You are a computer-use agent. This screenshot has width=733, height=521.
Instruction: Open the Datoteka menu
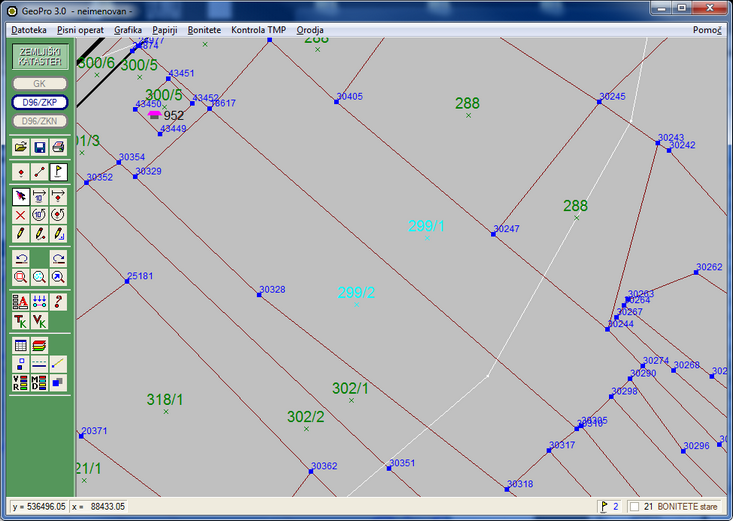tap(29, 30)
